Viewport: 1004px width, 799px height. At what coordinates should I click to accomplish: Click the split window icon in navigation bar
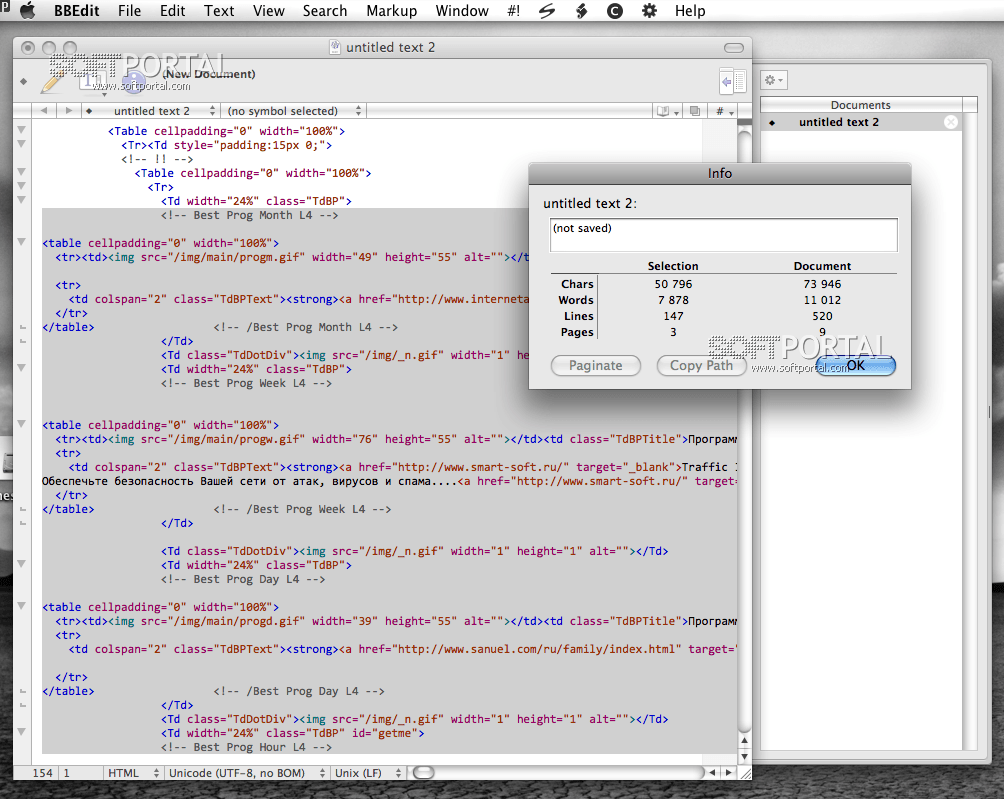(x=695, y=111)
